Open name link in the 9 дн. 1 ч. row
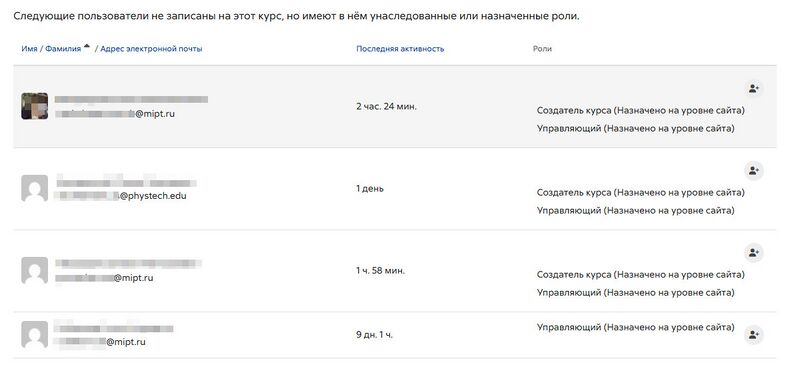The width and height of the screenshot is (800, 365). point(114,329)
